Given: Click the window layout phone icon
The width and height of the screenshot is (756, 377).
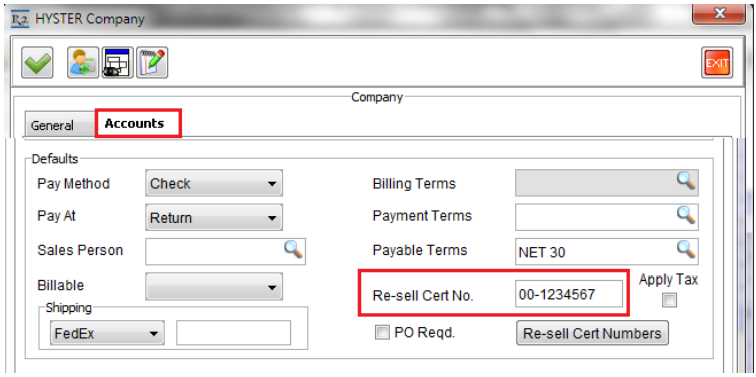Looking at the screenshot, I should pyautogui.click(x=117, y=63).
